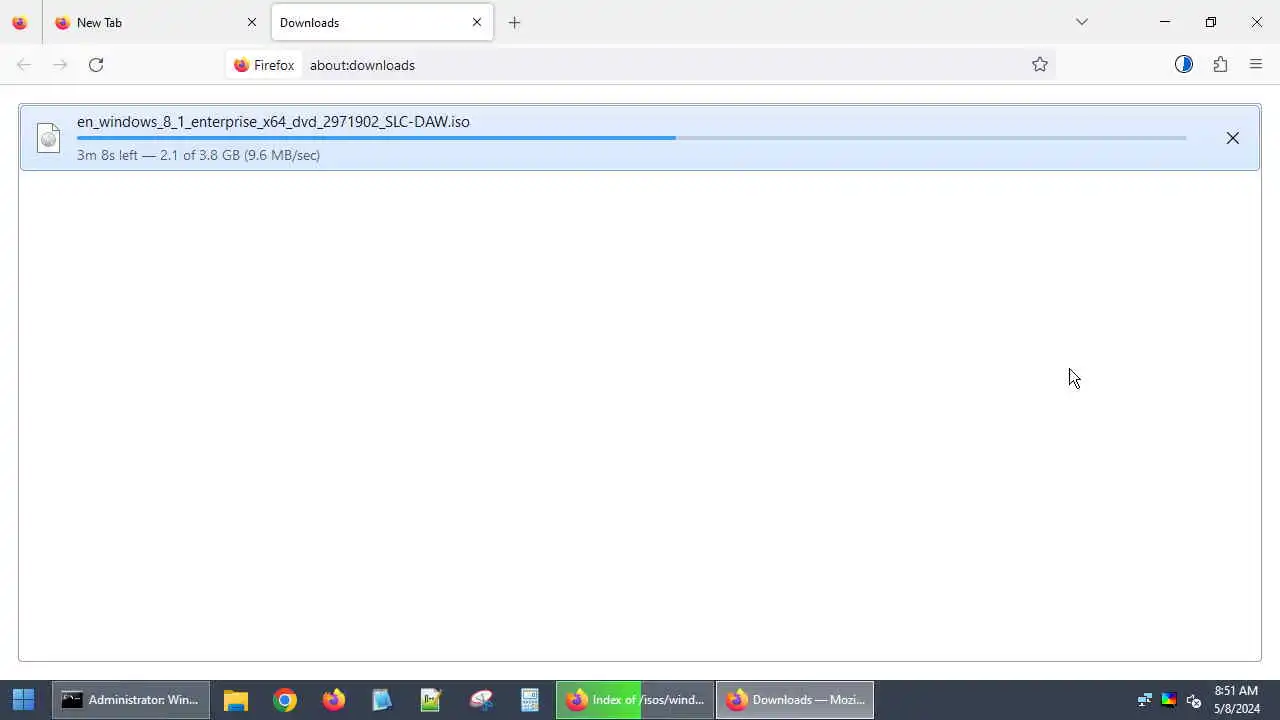Open the paint palette app on taskbar
Viewport: 1280px width, 720px height.
click(481, 700)
